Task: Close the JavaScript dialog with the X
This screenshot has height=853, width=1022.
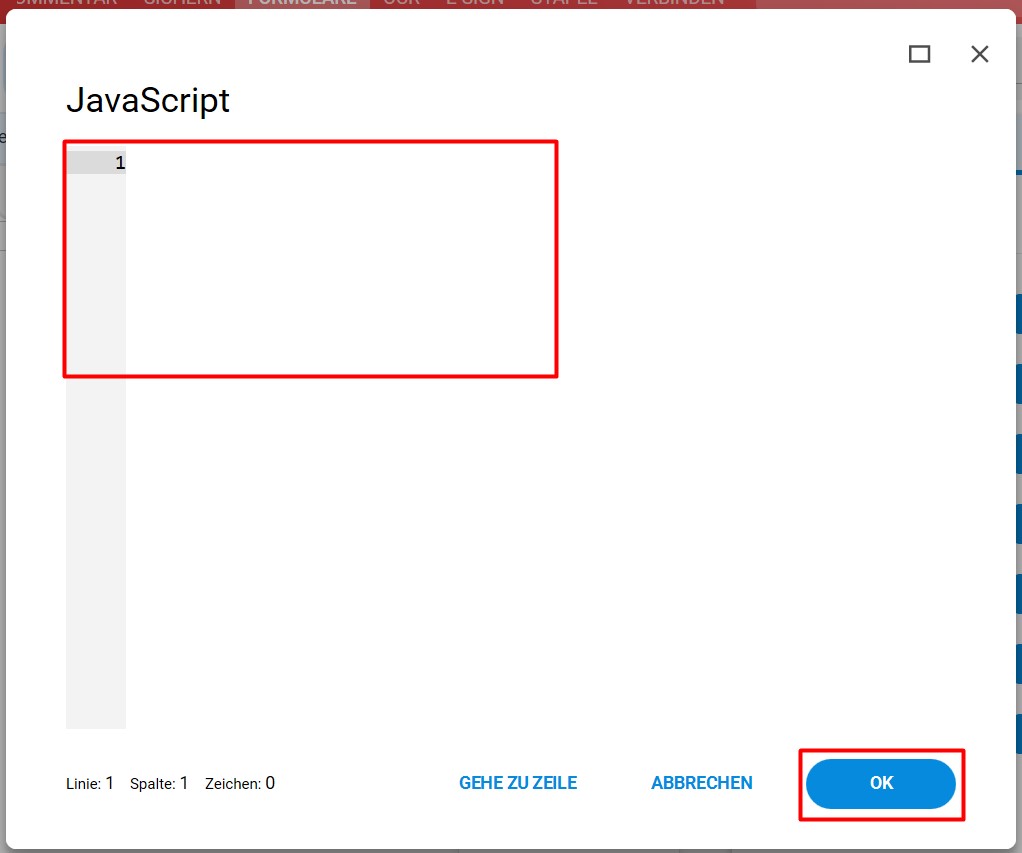Action: tap(979, 54)
